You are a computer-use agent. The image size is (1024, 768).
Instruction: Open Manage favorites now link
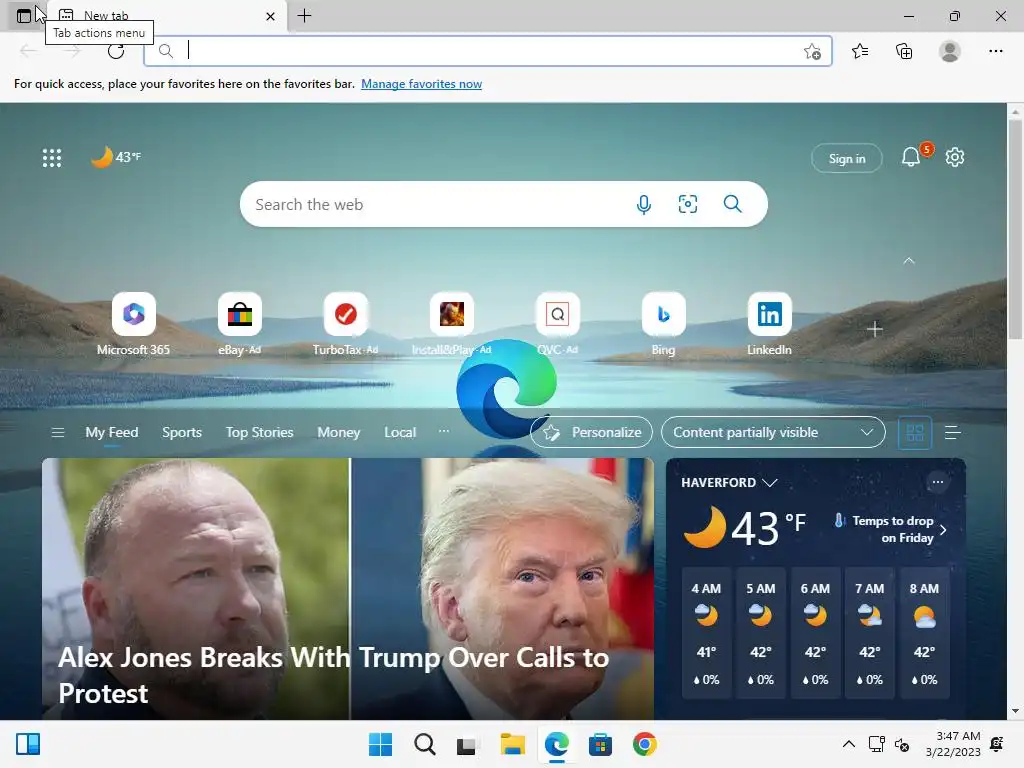point(421,84)
